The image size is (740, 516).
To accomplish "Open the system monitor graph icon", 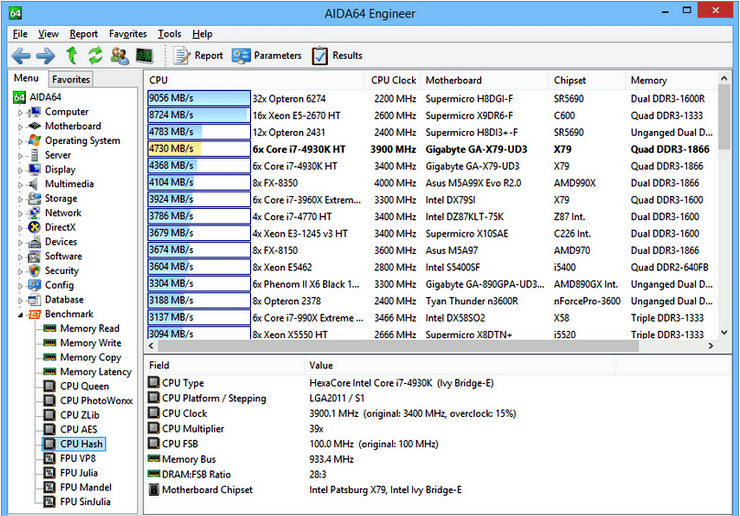I will tap(144, 56).
